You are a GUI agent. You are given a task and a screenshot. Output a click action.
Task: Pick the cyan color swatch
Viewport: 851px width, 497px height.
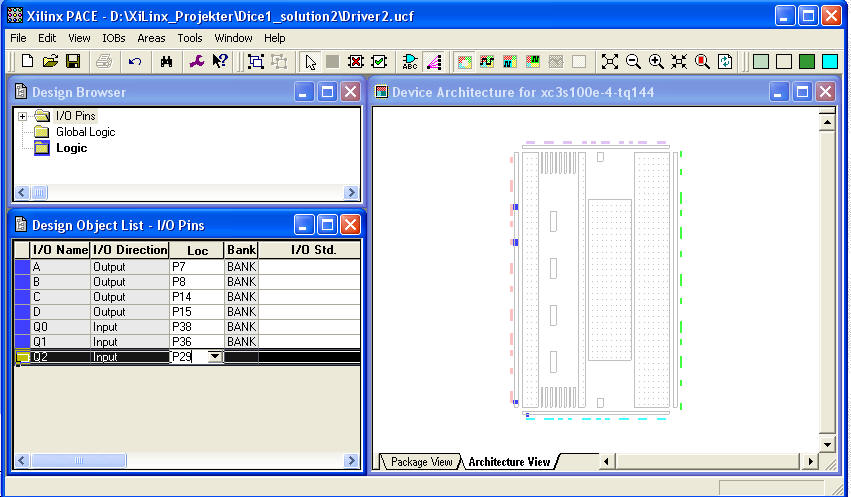pyautogui.click(x=830, y=61)
